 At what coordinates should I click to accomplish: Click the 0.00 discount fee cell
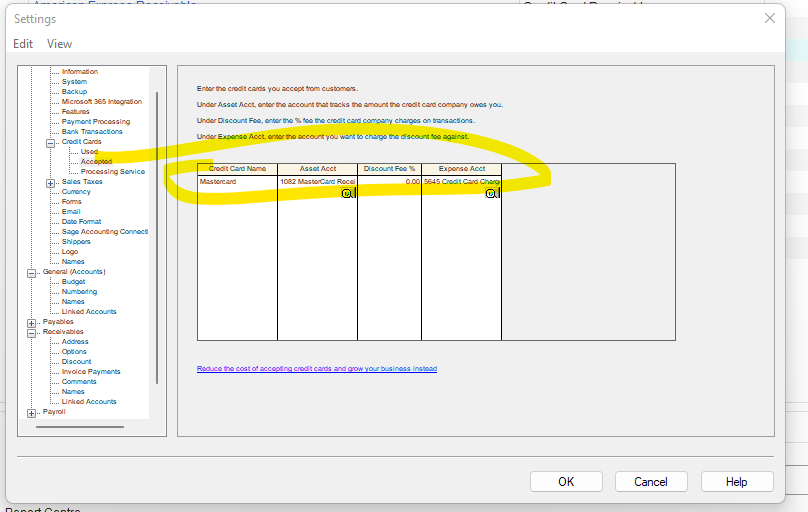(389, 182)
